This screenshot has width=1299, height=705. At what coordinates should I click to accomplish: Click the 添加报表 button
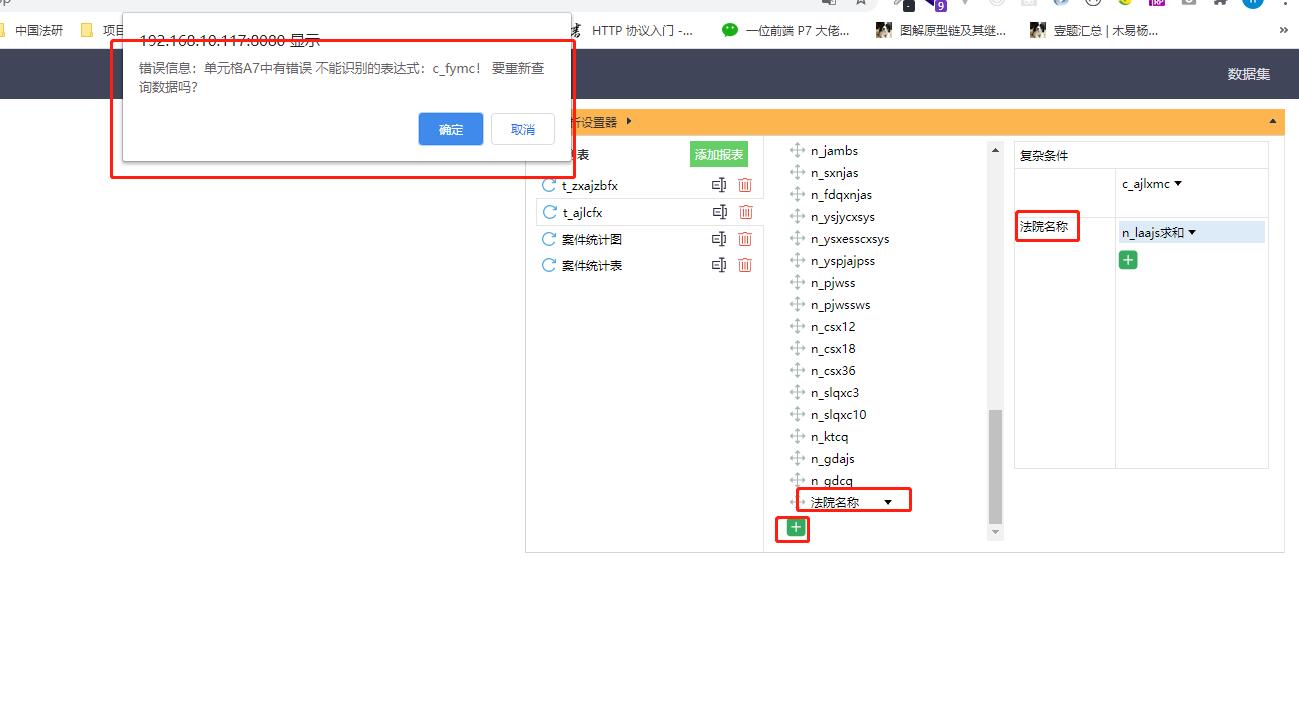pyautogui.click(x=719, y=155)
